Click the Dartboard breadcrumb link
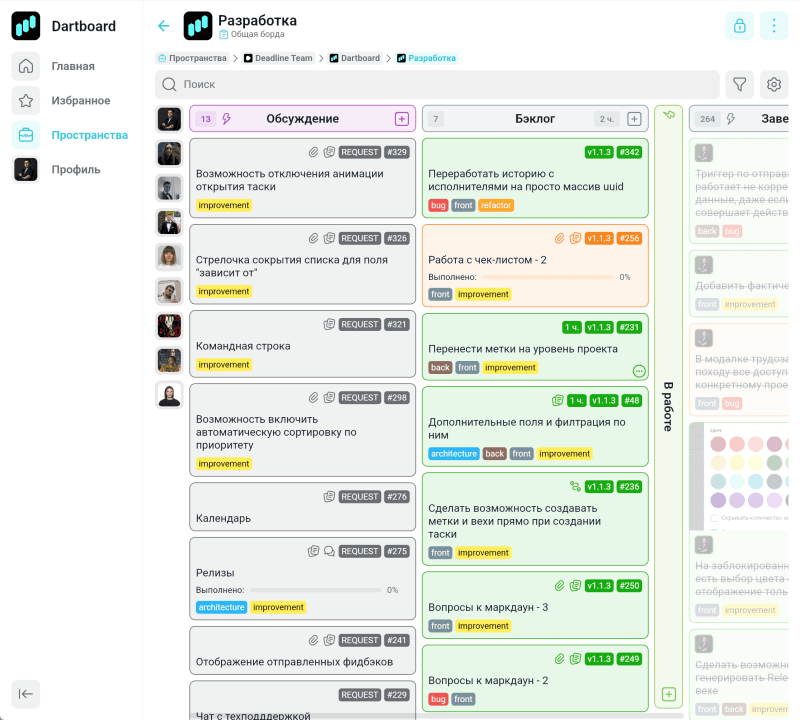Screen dimensions: 800x720 359,58
